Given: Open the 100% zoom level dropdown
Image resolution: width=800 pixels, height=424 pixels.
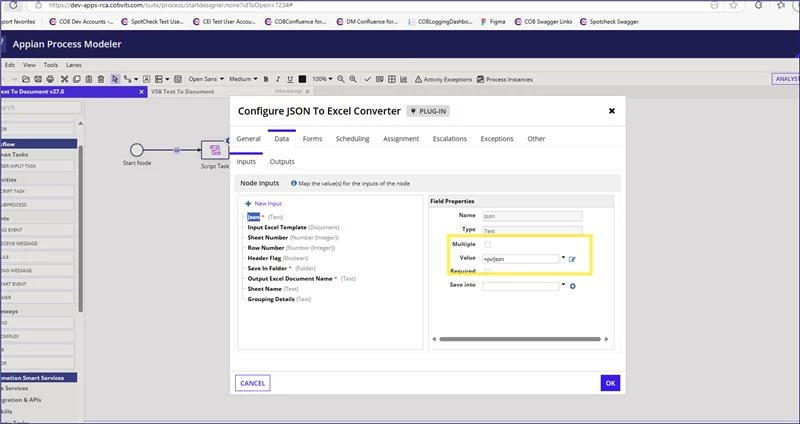Looking at the screenshot, I should click(x=322, y=79).
